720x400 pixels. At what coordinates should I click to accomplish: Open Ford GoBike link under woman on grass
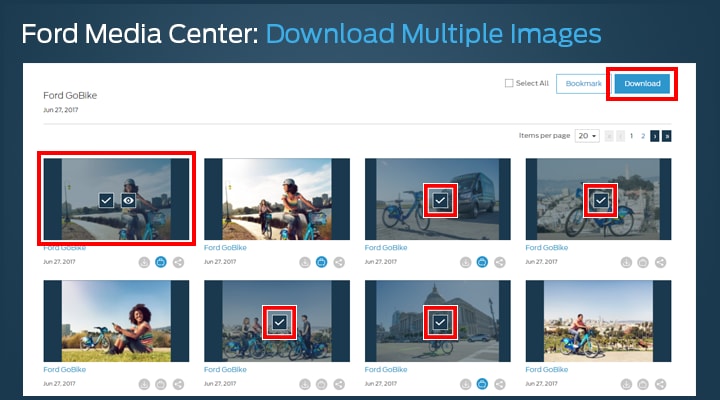point(64,370)
